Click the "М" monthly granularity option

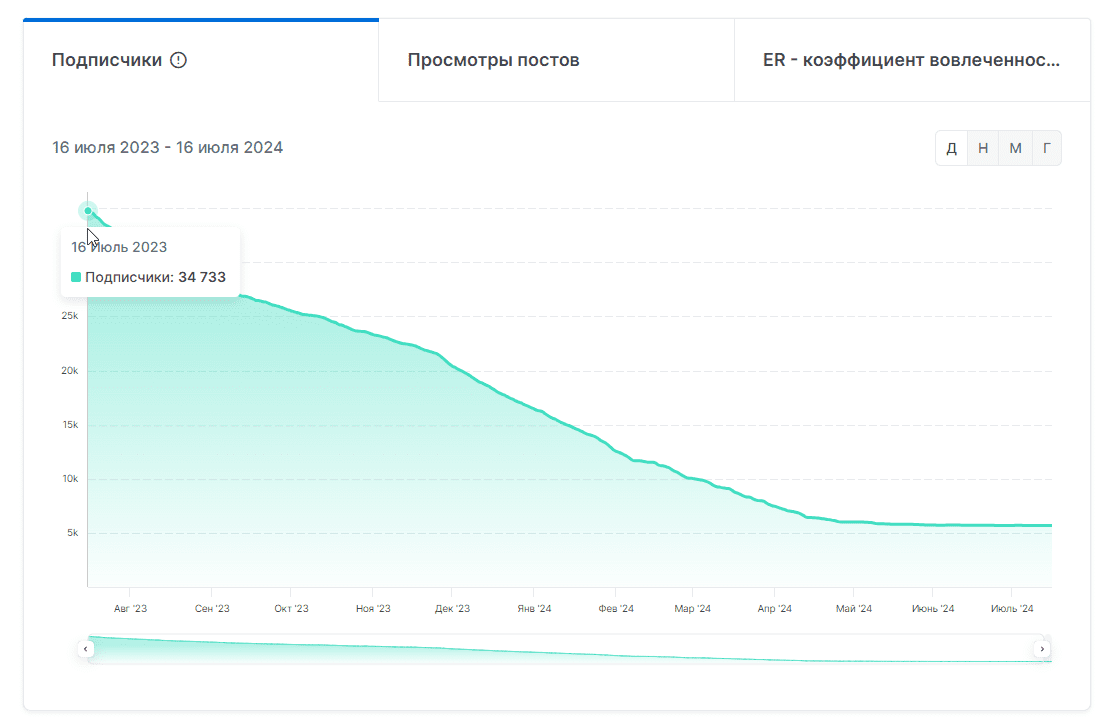coord(1015,147)
